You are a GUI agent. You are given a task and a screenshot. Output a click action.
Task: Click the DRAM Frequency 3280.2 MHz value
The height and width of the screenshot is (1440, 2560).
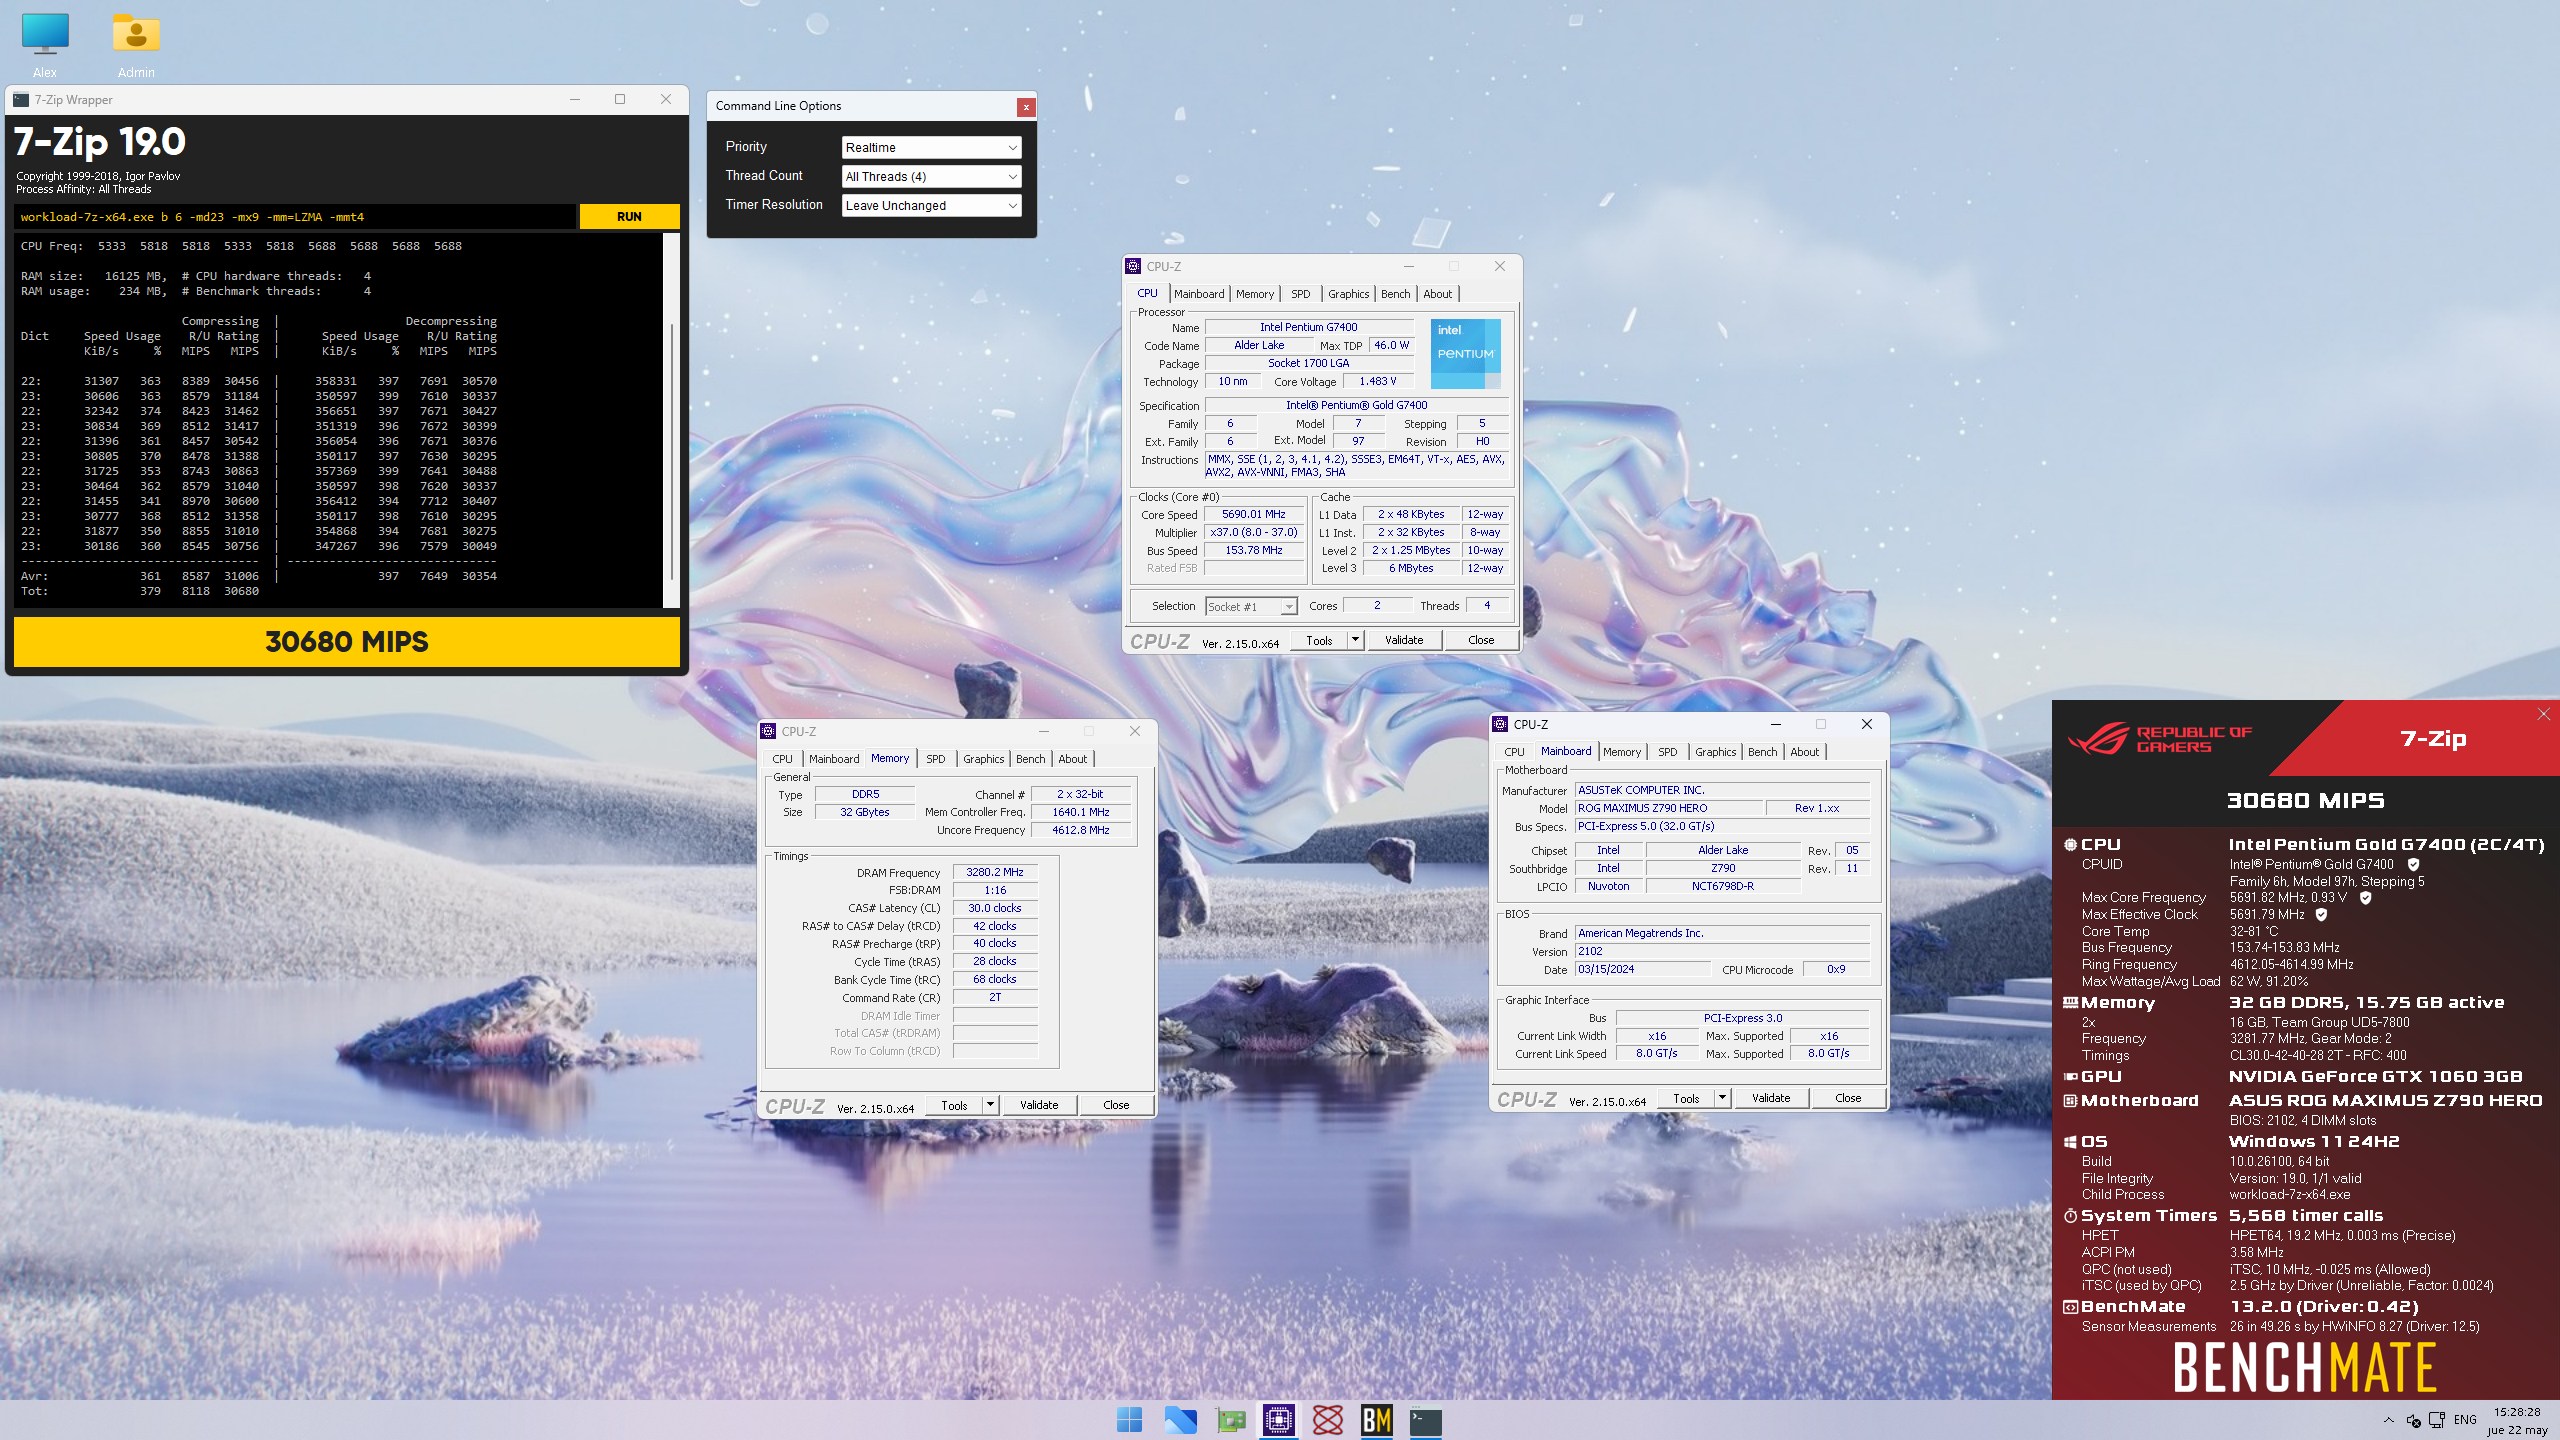[994, 872]
